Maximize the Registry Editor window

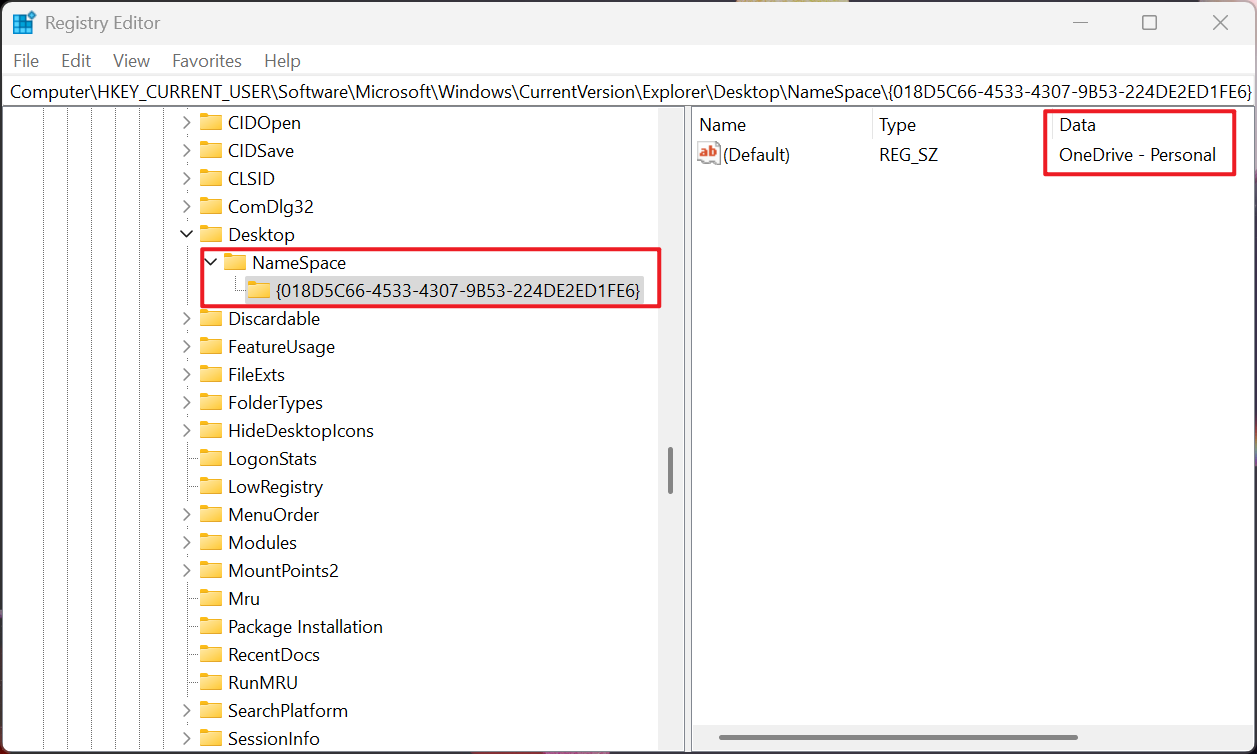[1150, 22]
